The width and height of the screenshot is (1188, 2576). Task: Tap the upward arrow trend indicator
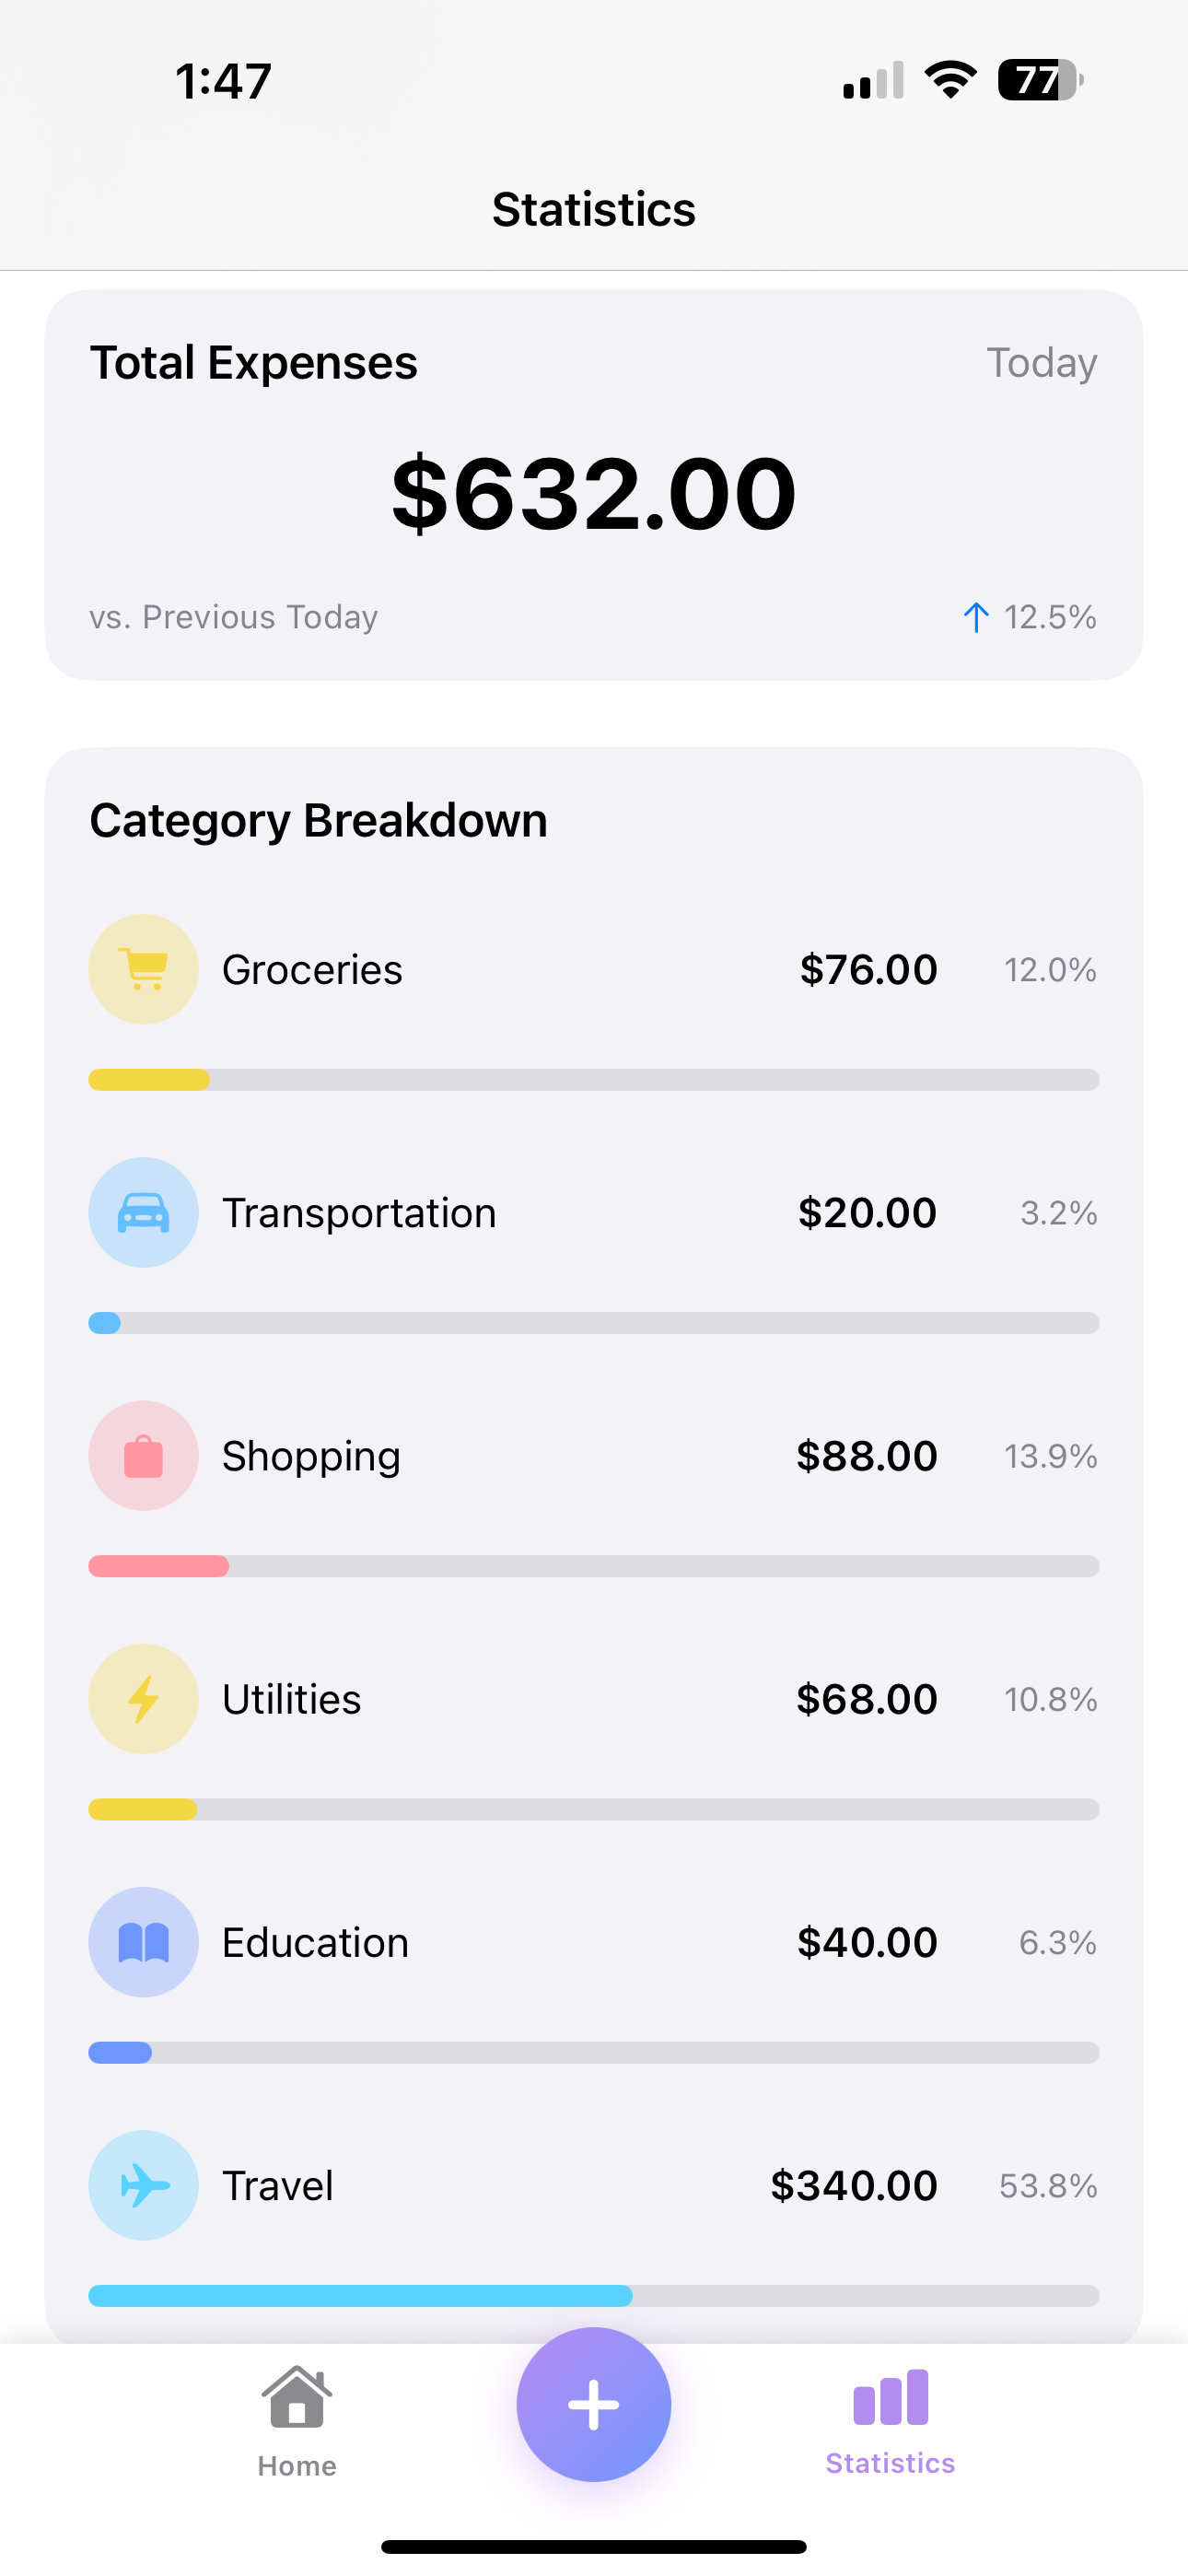(976, 617)
